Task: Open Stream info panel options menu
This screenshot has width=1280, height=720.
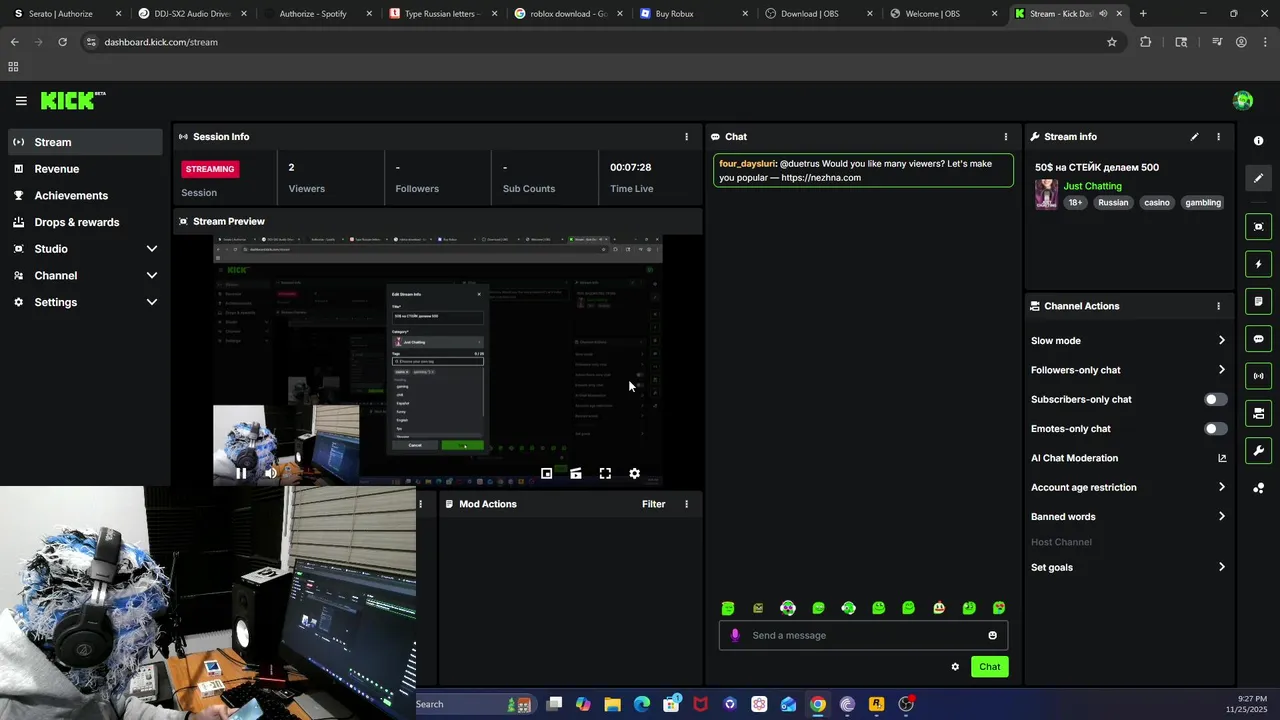Action: pyautogui.click(x=1218, y=137)
